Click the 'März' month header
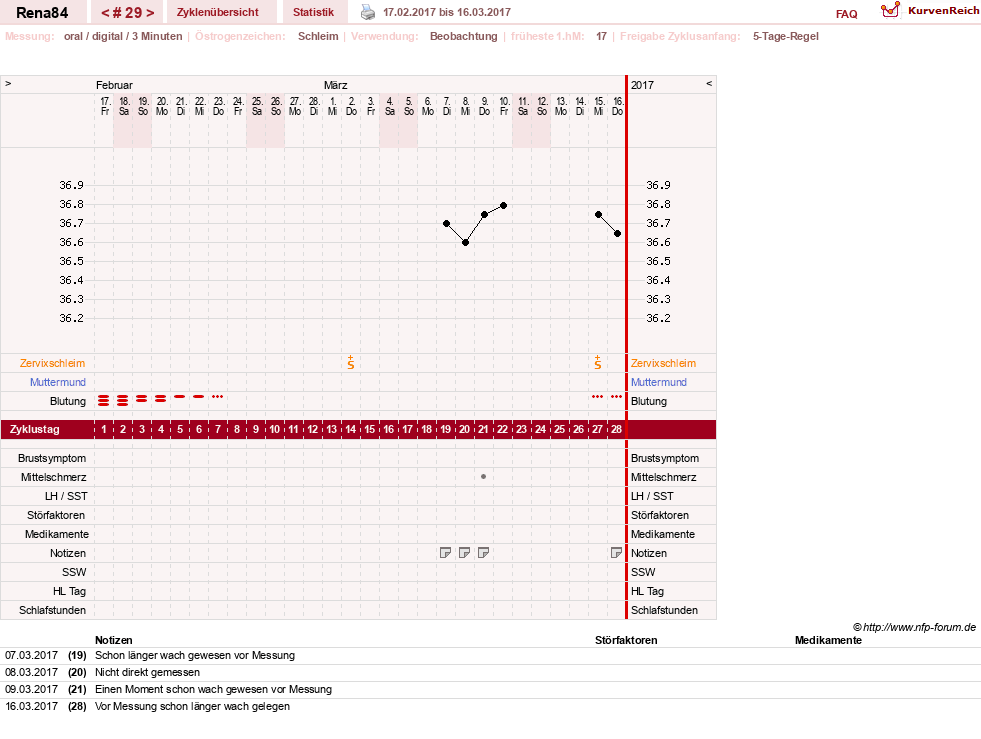The height and width of the screenshot is (739, 981). coord(335,85)
